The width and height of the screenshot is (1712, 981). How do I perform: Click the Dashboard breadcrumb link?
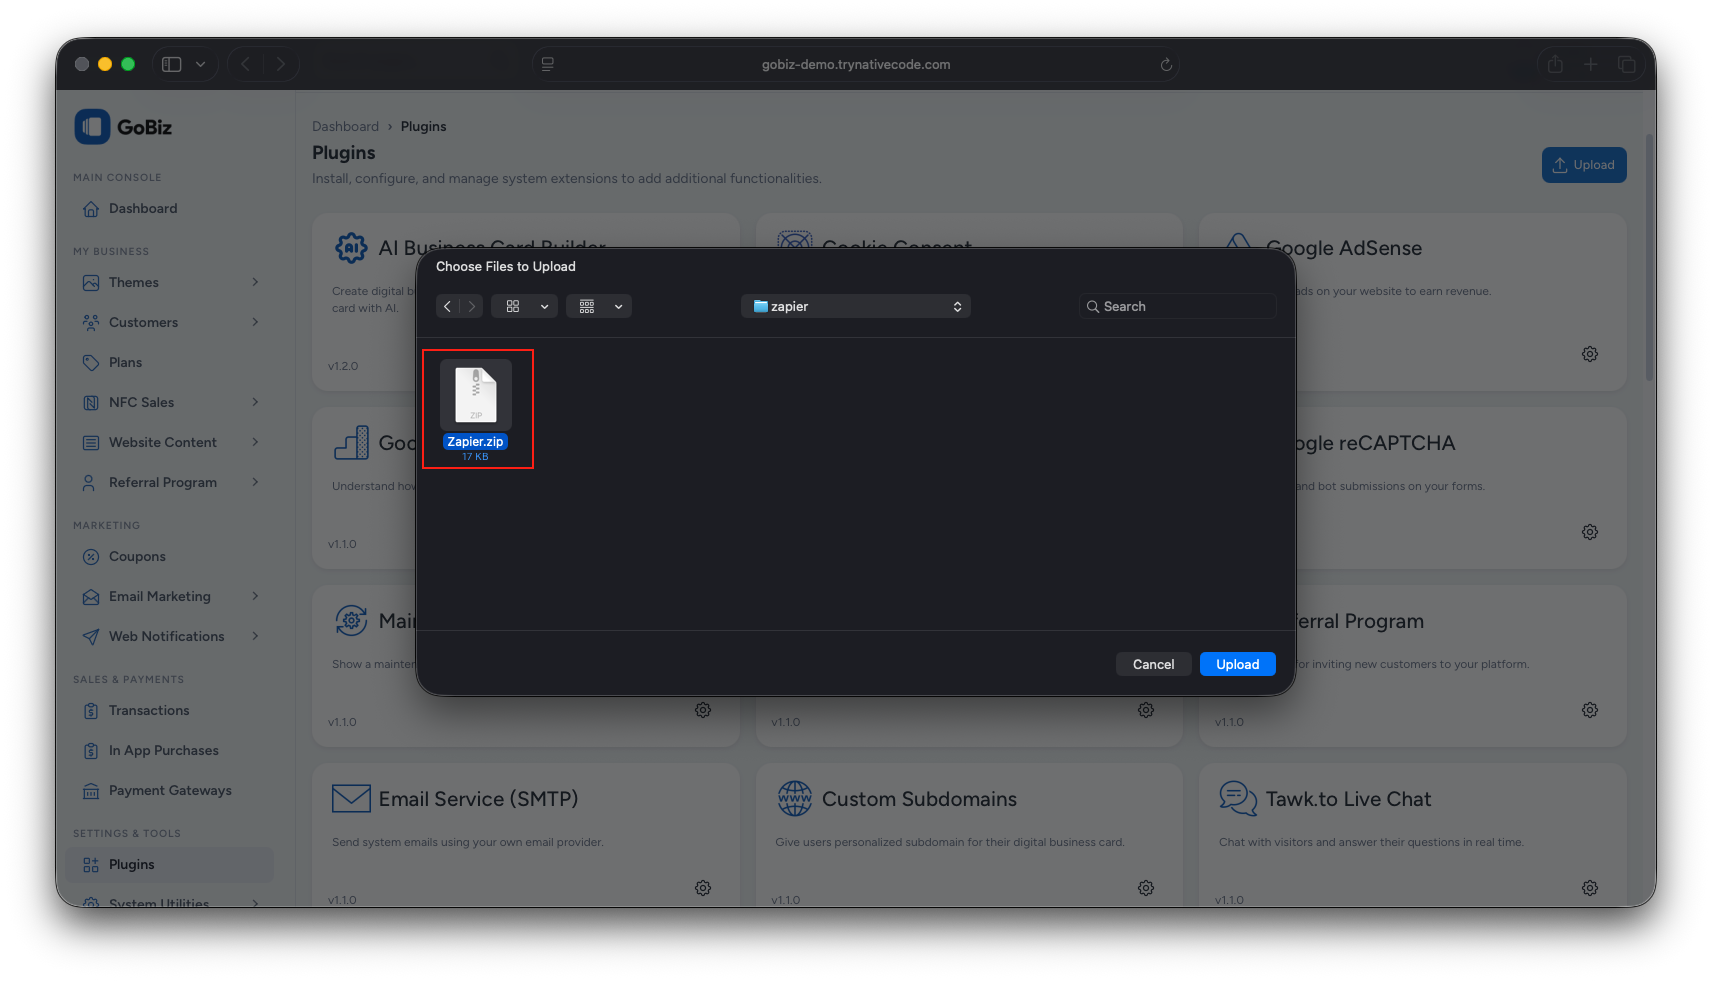[345, 126]
